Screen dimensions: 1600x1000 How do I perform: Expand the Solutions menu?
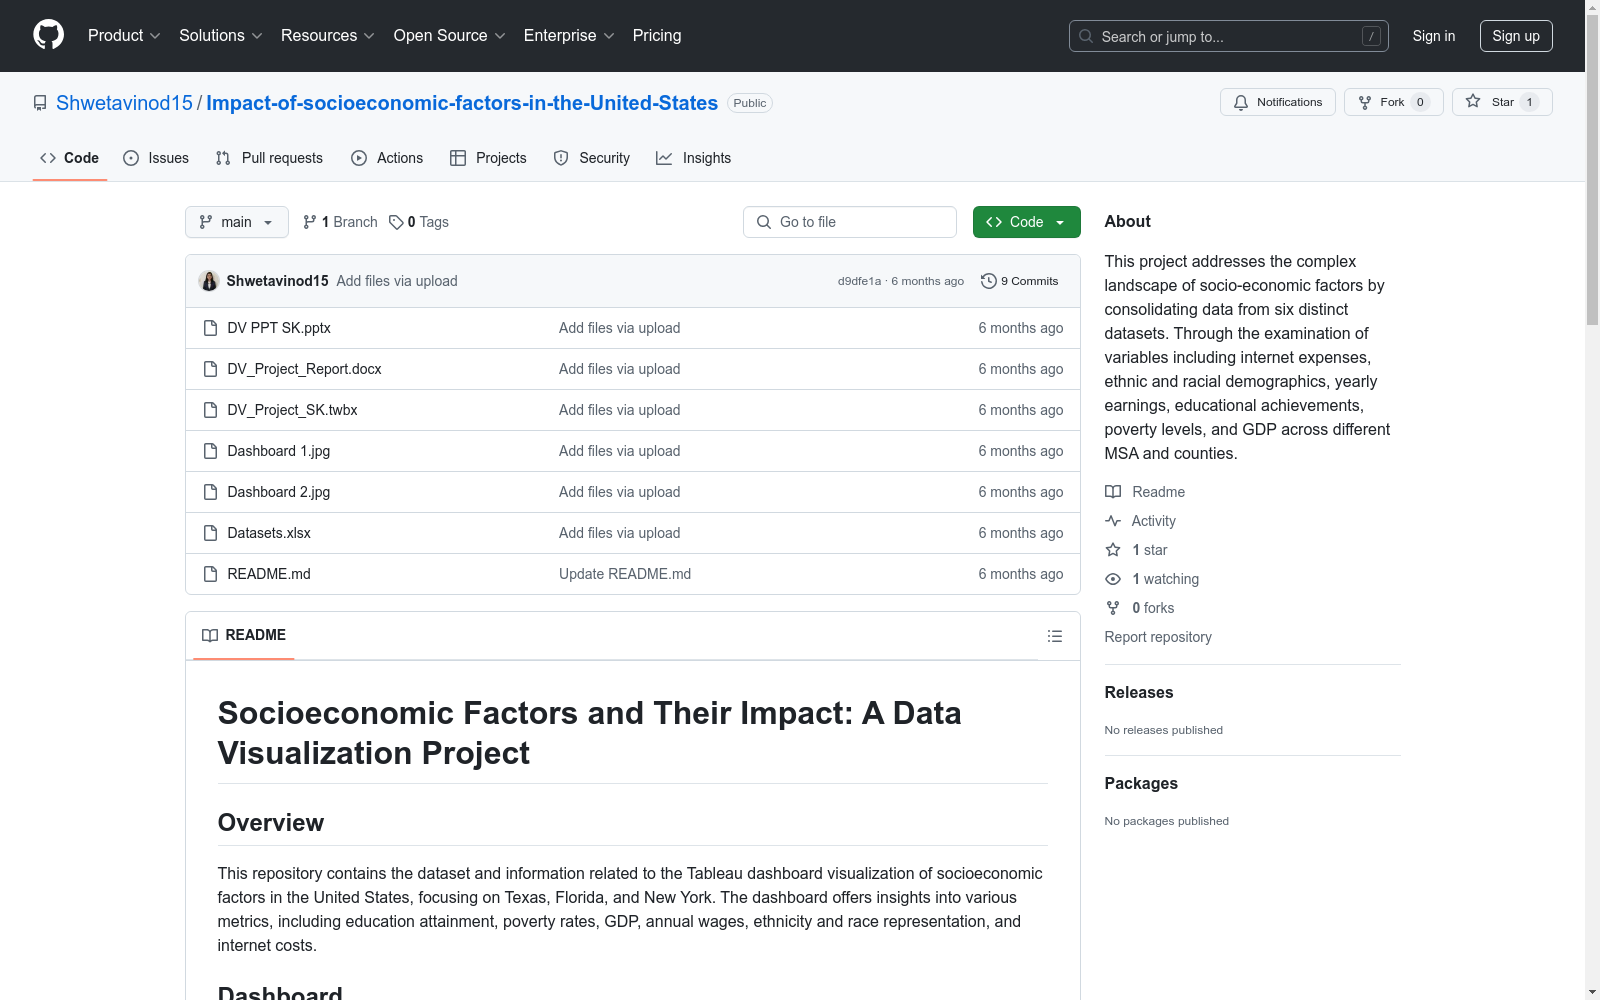[221, 36]
